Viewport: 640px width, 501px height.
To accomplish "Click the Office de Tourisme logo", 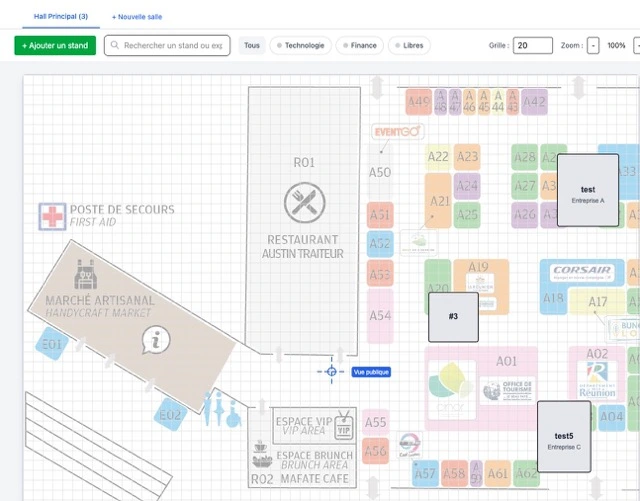I will pos(507,391).
